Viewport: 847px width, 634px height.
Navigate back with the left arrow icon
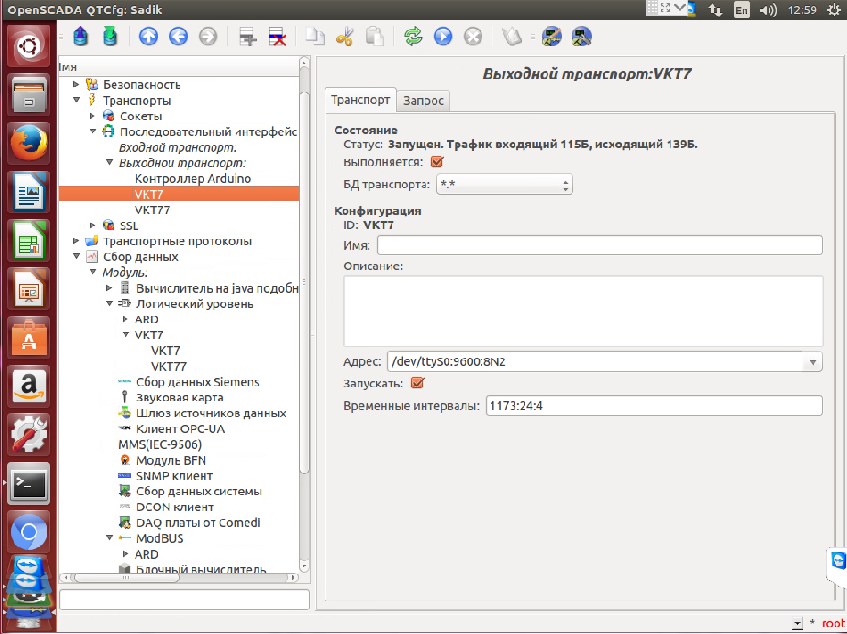click(178, 37)
